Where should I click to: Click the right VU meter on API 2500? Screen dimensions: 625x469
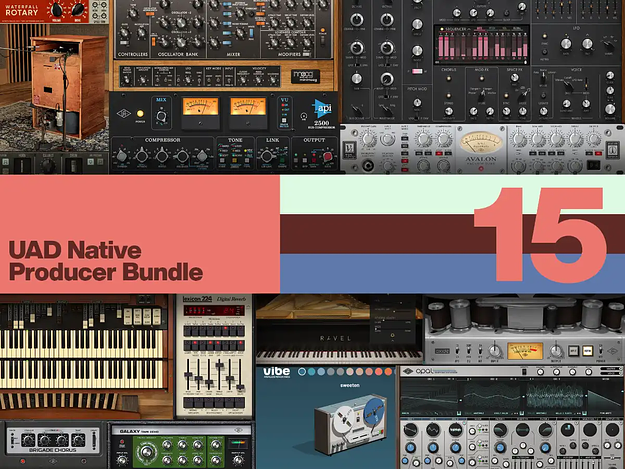coord(248,106)
